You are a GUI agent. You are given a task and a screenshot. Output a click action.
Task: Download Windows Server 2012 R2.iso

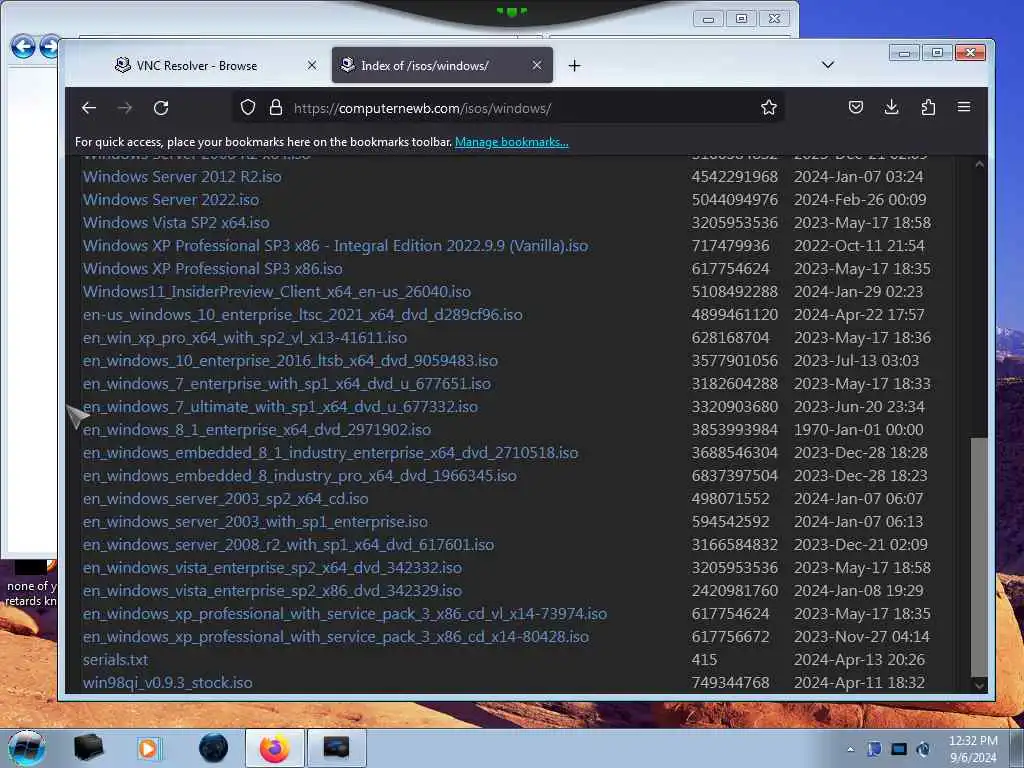pyautogui.click(x=182, y=177)
